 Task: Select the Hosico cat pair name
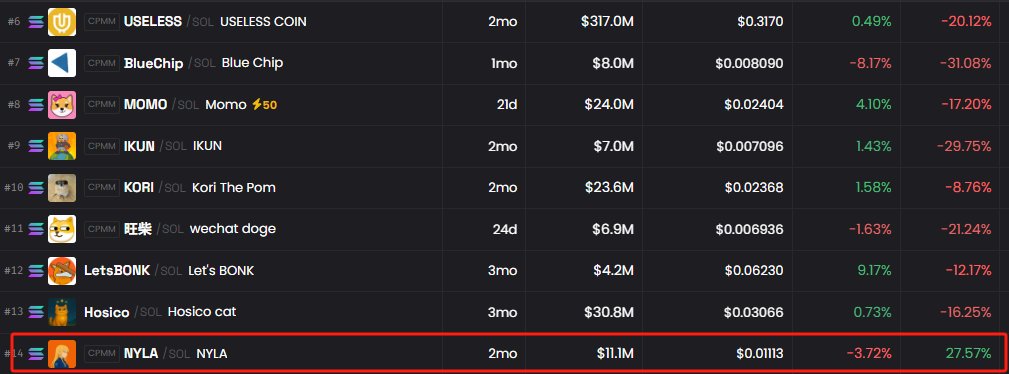202,312
